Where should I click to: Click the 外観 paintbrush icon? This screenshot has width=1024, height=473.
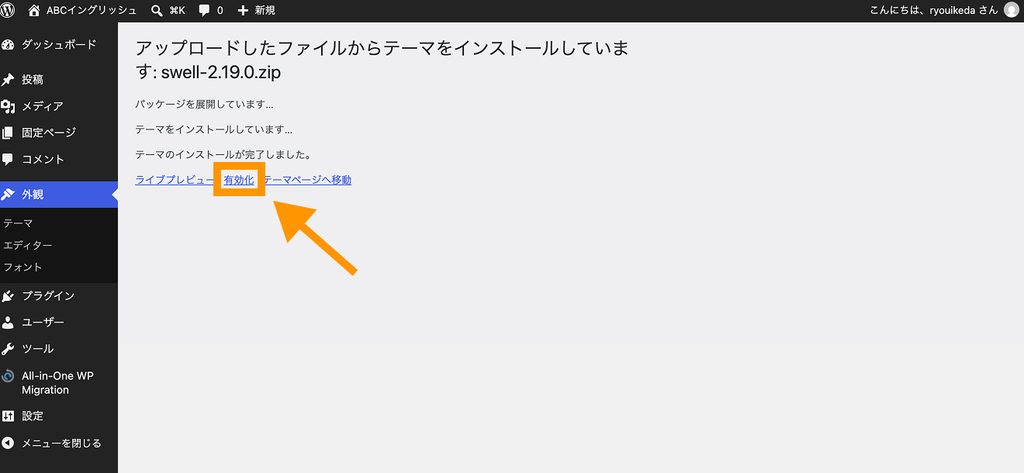(8, 195)
